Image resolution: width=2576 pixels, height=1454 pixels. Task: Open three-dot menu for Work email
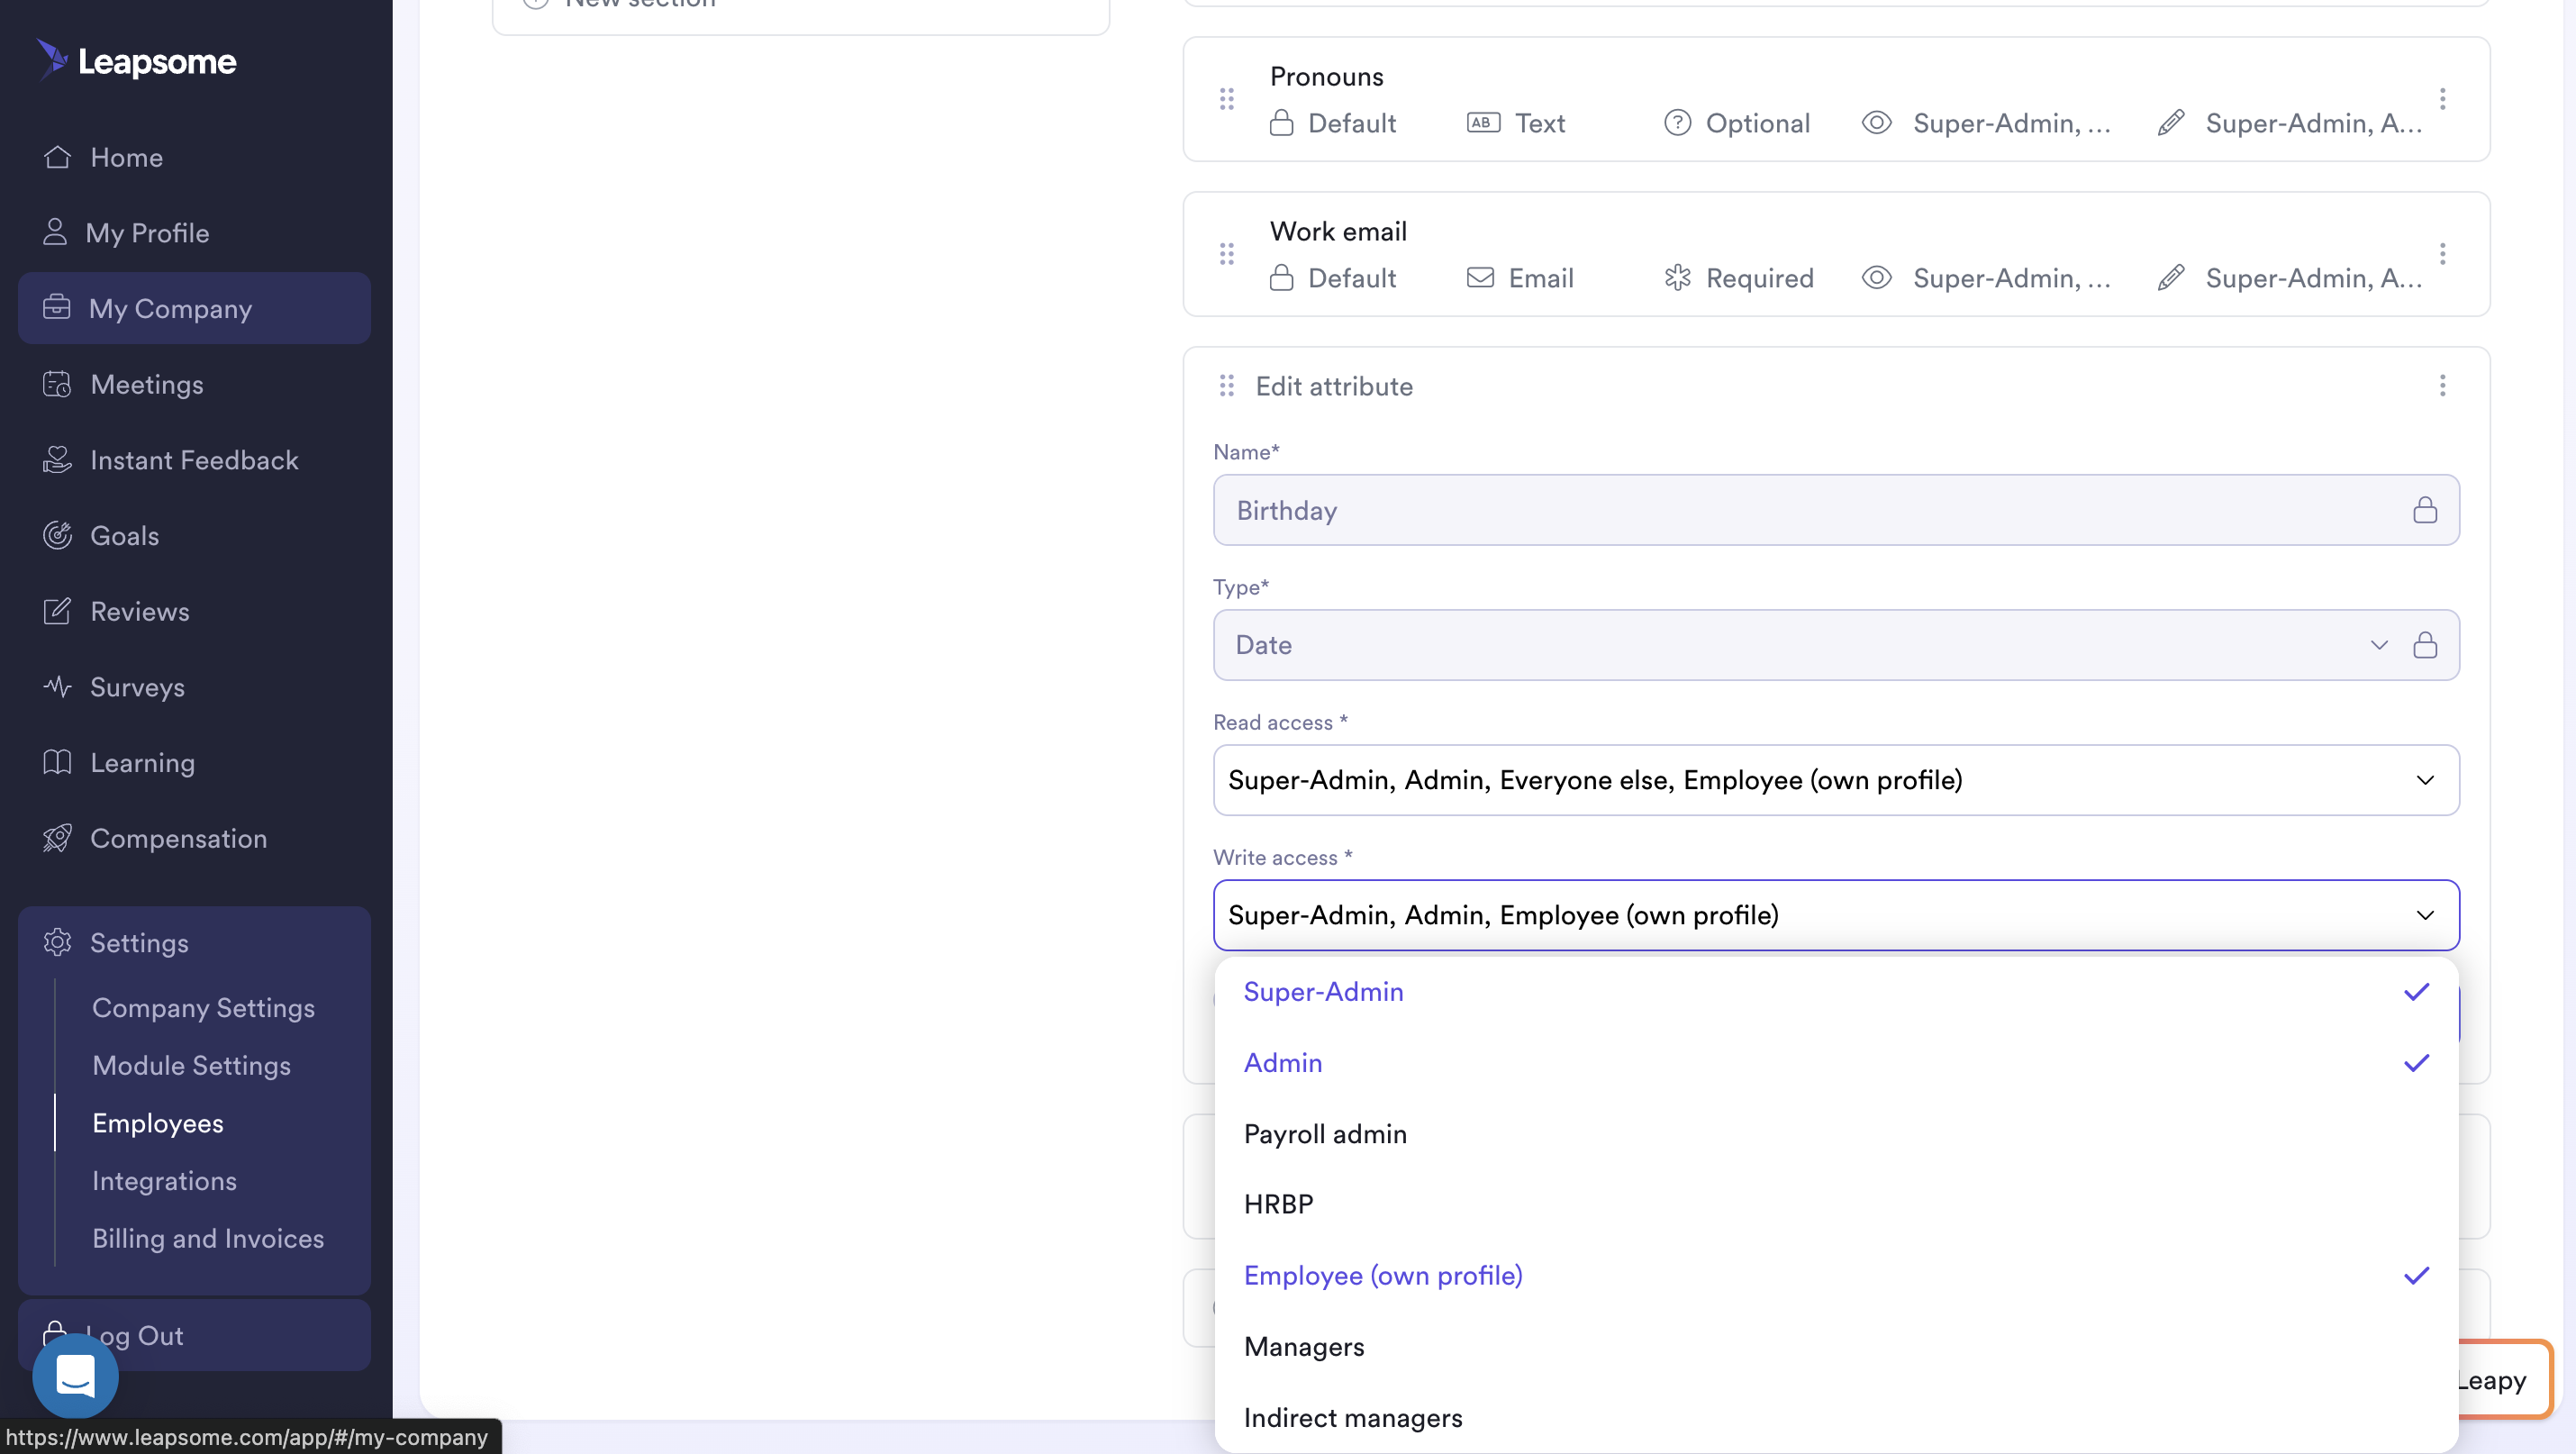coord(2443,254)
